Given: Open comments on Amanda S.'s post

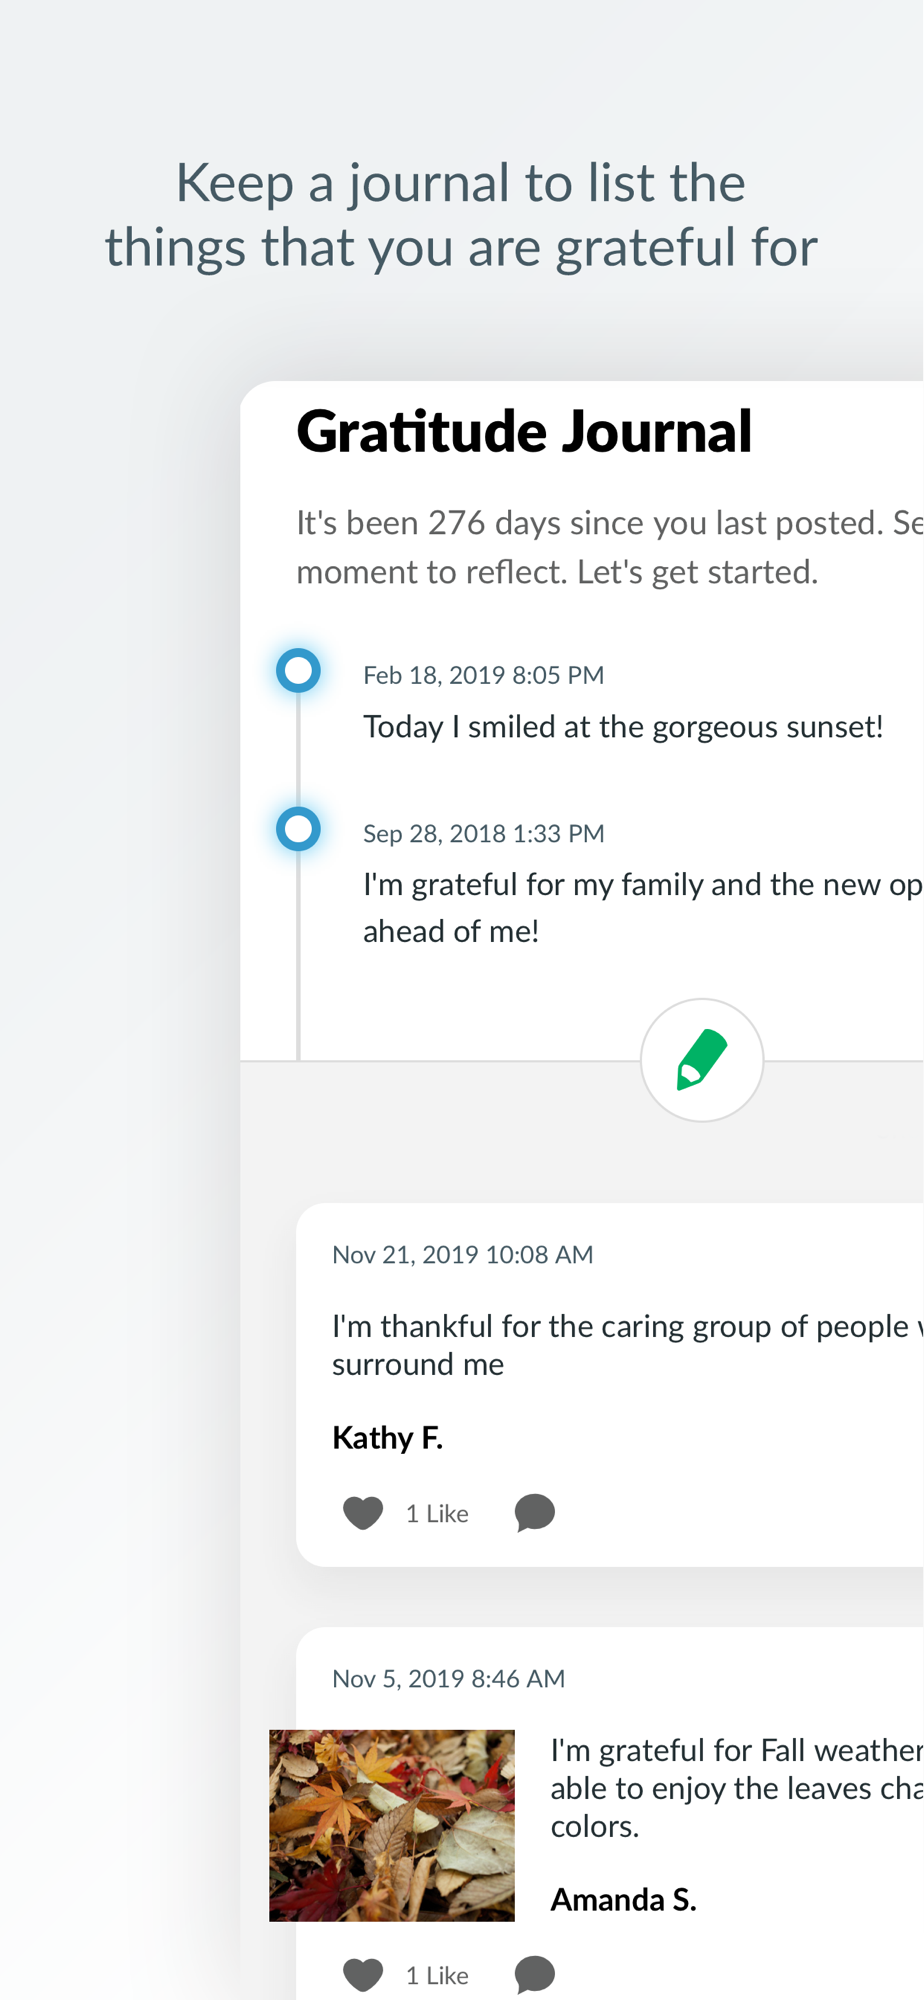Looking at the screenshot, I should click(x=535, y=1975).
